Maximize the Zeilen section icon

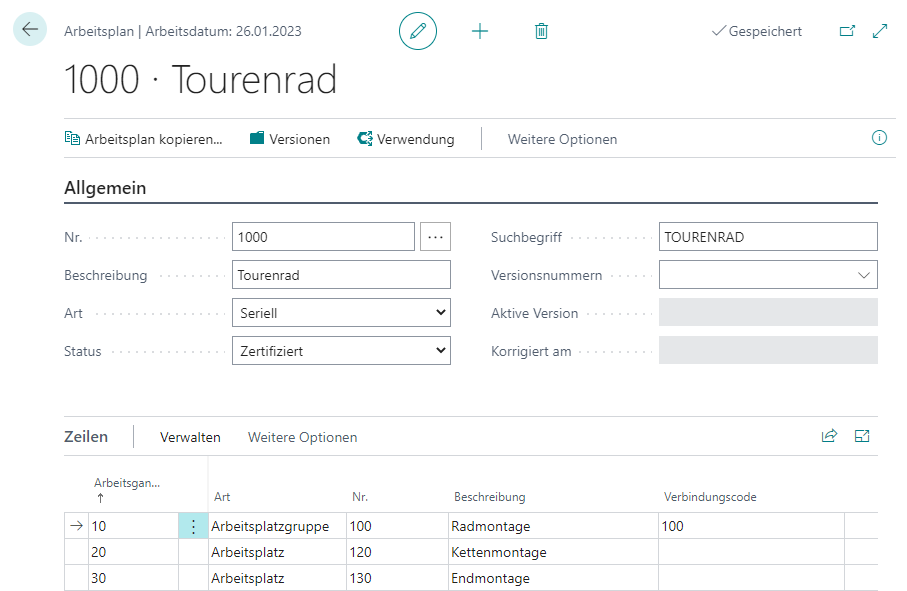pyautogui.click(x=862, y=436)
